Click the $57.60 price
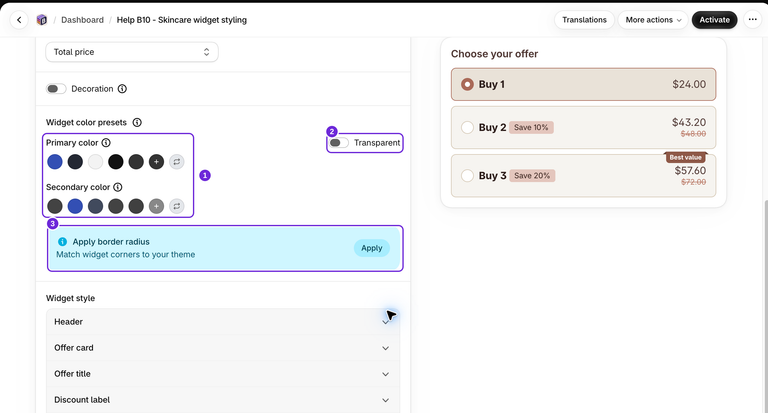 690,170
